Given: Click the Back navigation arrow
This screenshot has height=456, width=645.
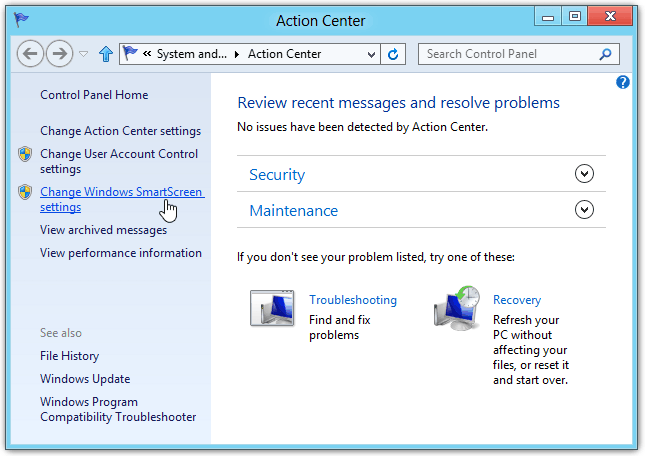Looking at the screenshot, I should 30,53.
